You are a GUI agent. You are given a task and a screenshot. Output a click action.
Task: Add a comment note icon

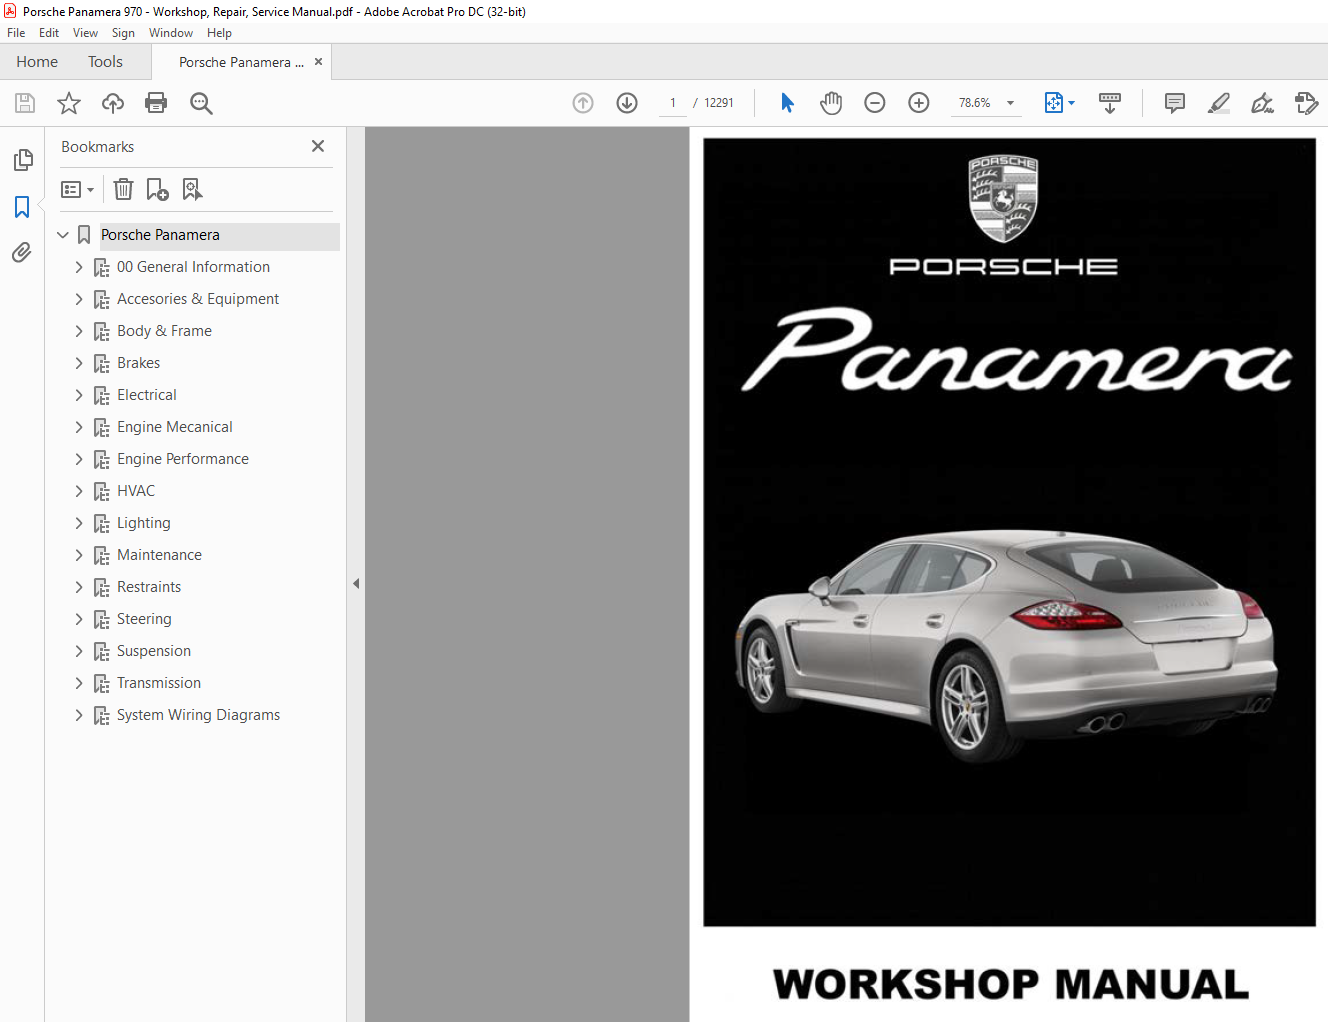pos(1175,103)
